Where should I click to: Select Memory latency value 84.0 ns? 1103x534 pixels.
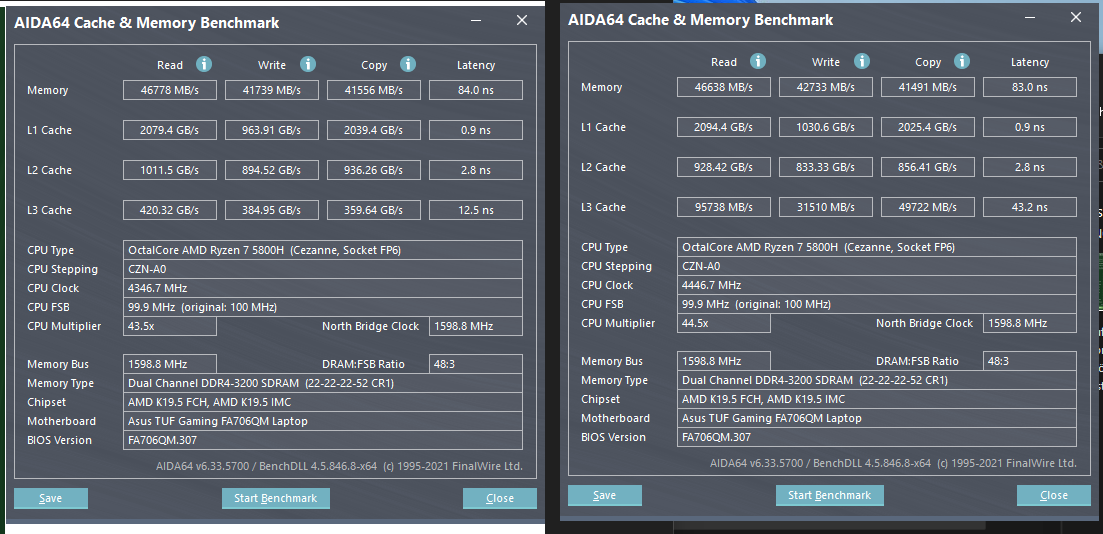coord(476,90)
